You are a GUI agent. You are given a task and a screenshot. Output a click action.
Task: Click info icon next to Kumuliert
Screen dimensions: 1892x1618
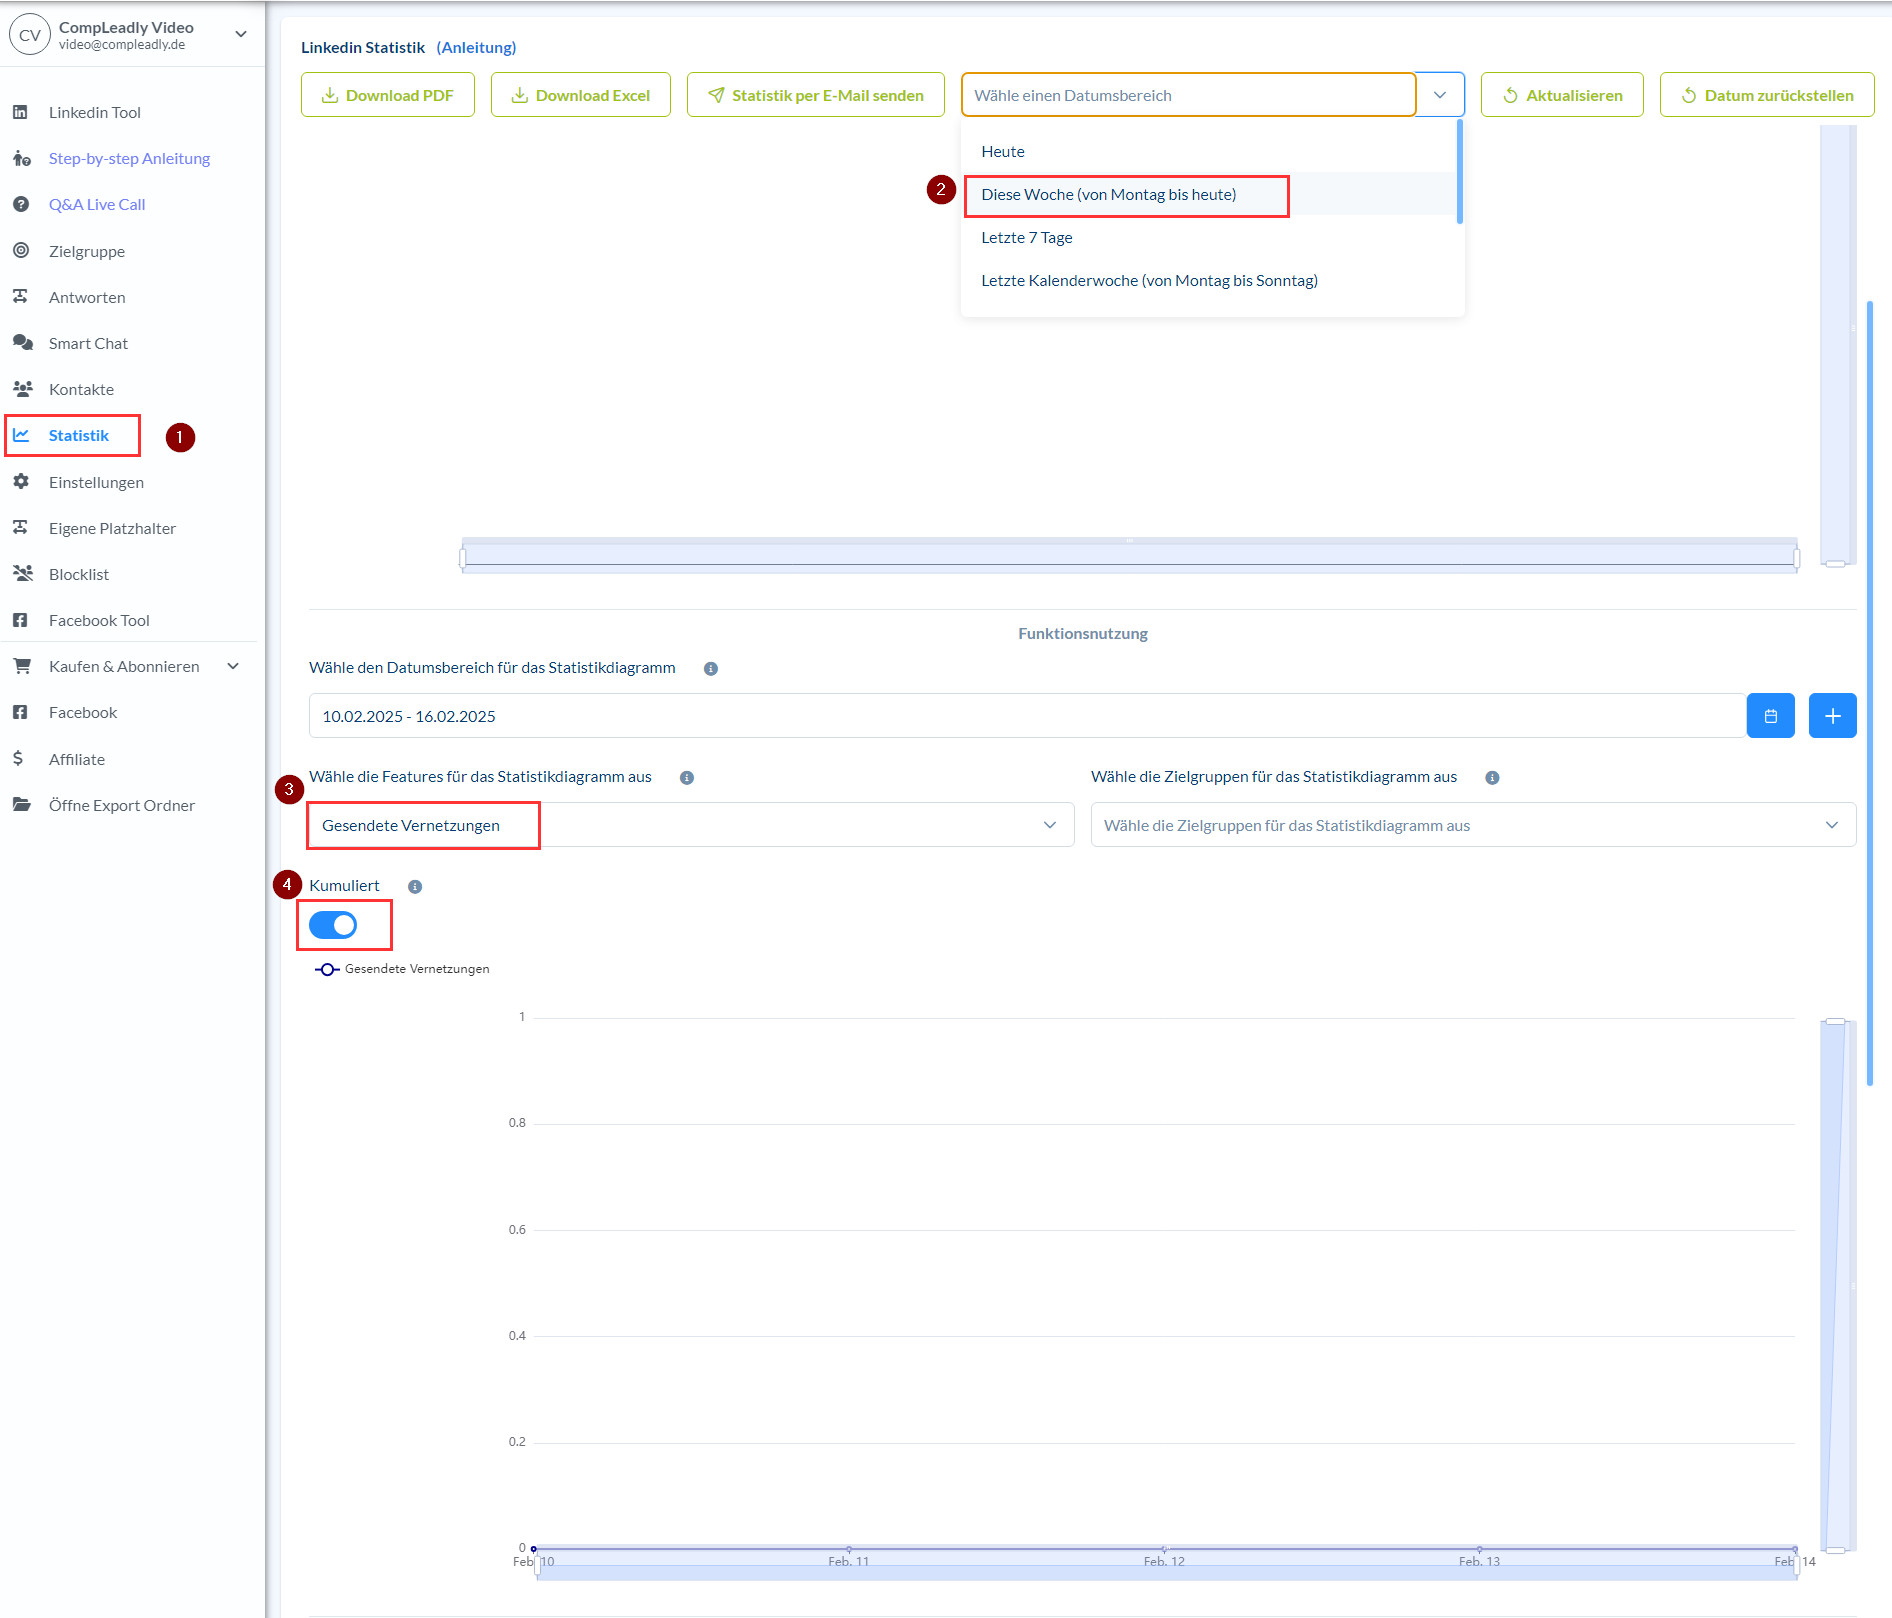coord(415,887)
